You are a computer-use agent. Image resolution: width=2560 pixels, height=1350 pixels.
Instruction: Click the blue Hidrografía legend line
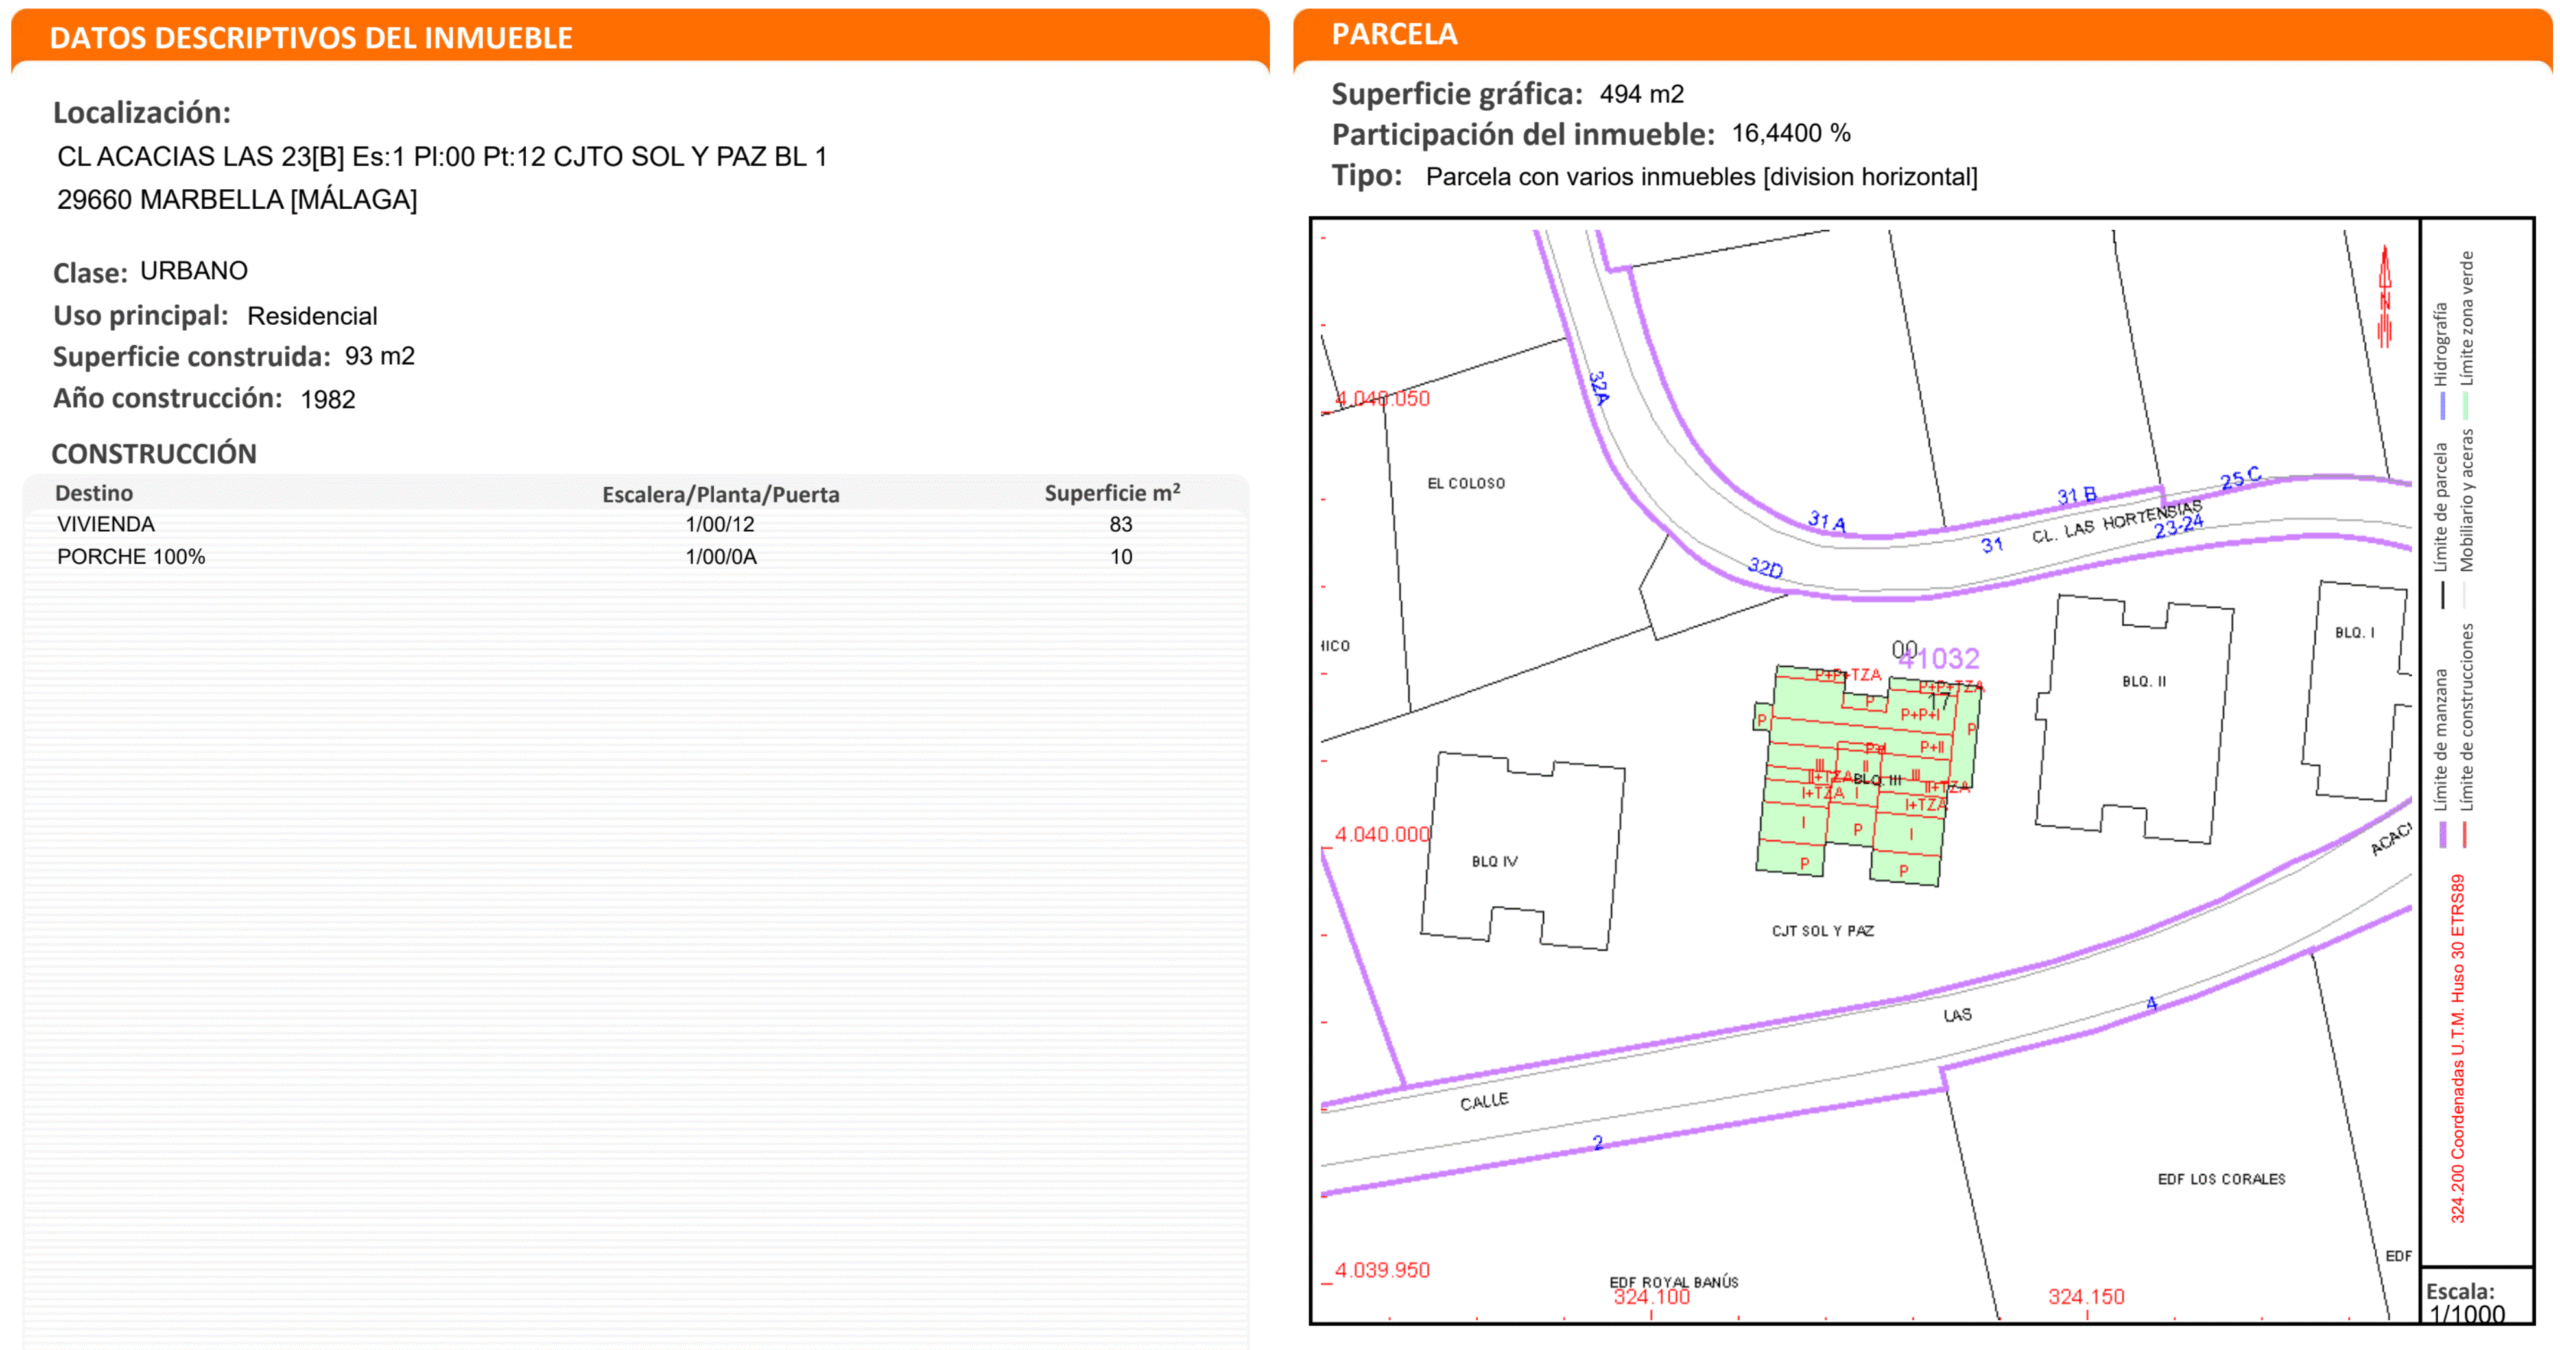click(2443, 405)
